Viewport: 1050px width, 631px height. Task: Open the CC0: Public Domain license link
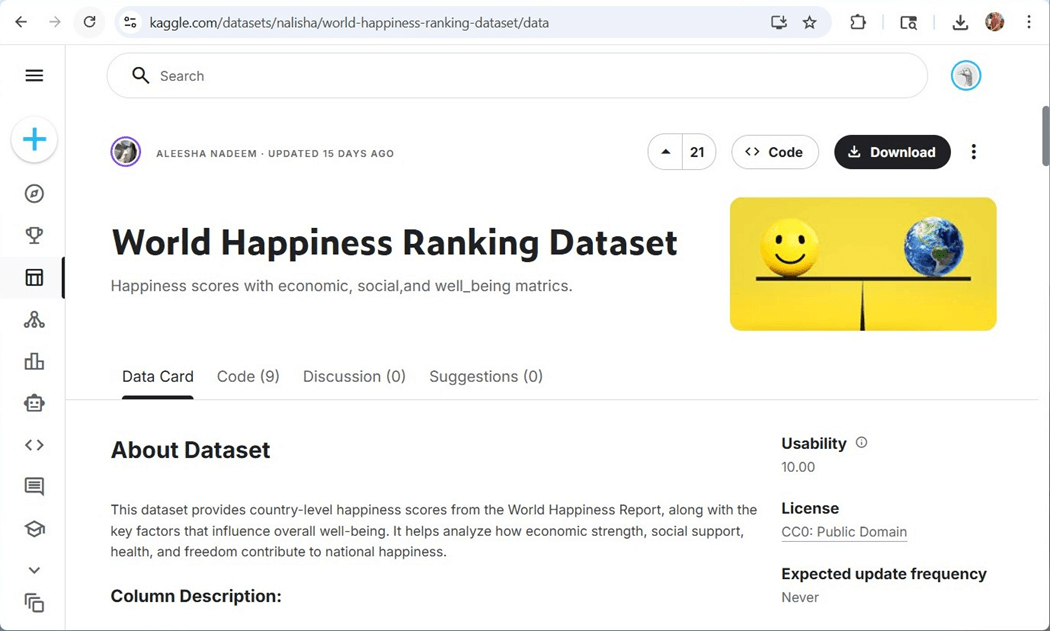pos(844,532)
